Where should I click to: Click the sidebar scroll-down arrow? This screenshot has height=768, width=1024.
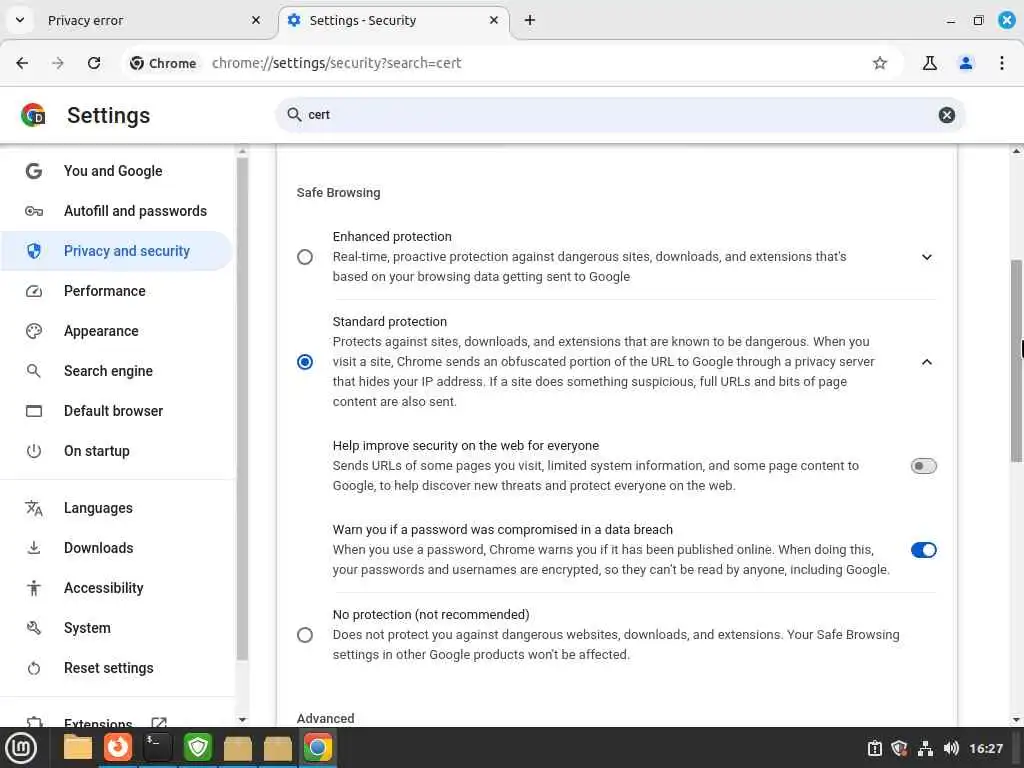(242, 720)
